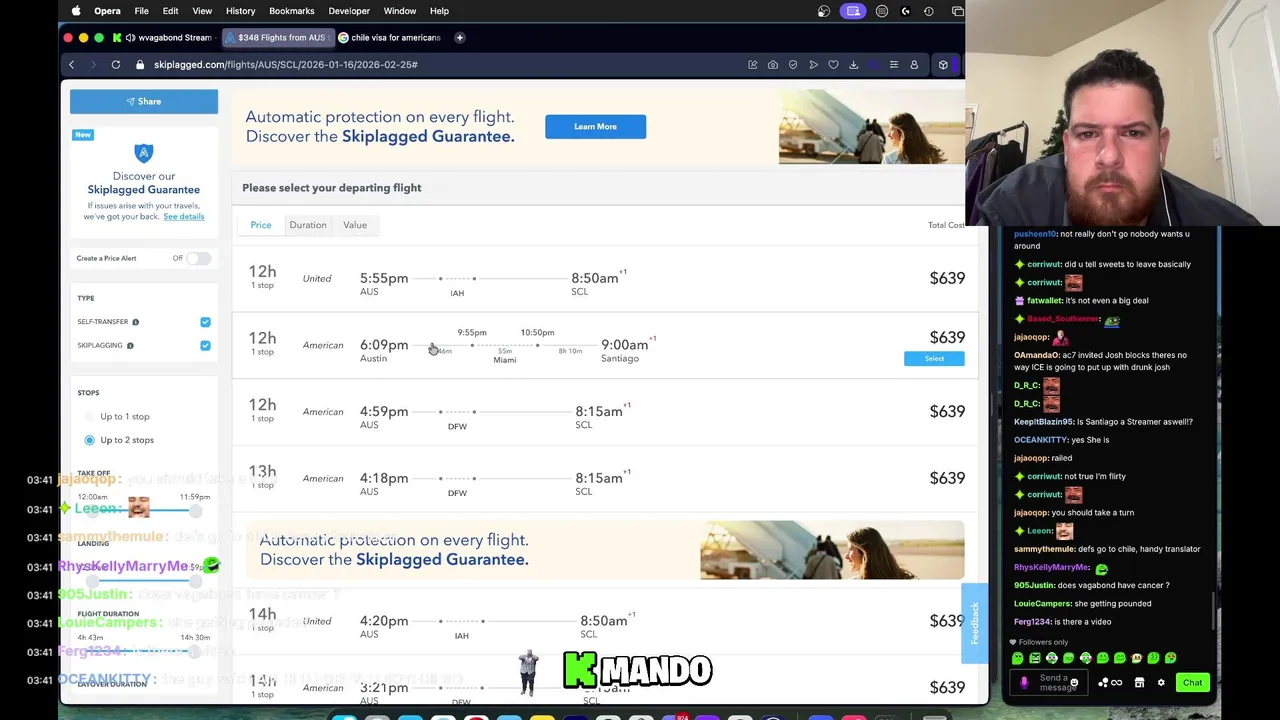Click the Total Cost column header
The image size is (1280, 720).
[946, 225]
